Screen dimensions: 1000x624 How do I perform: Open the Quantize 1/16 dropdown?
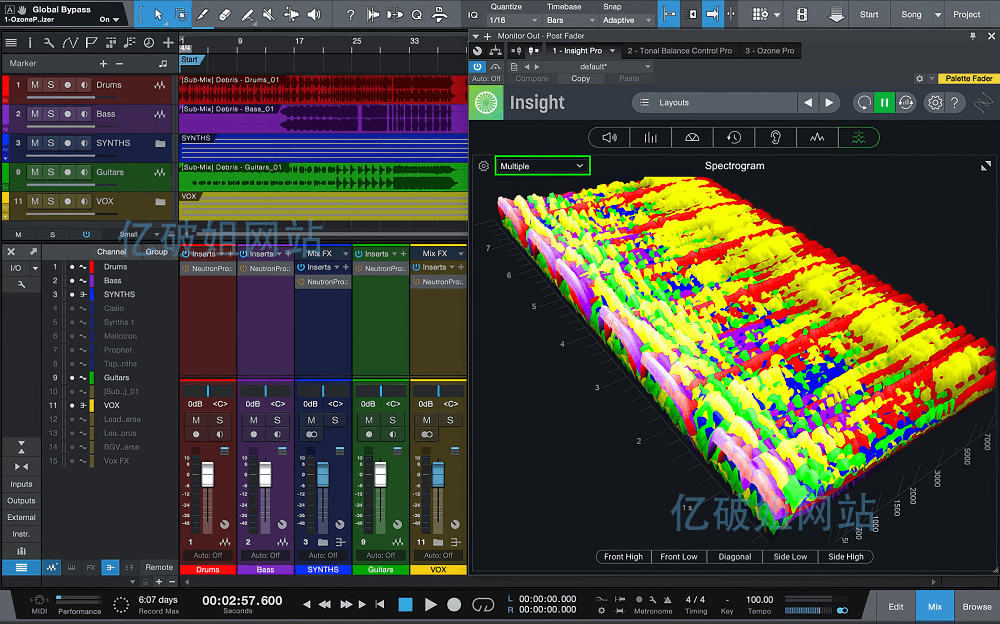[514, 20]
